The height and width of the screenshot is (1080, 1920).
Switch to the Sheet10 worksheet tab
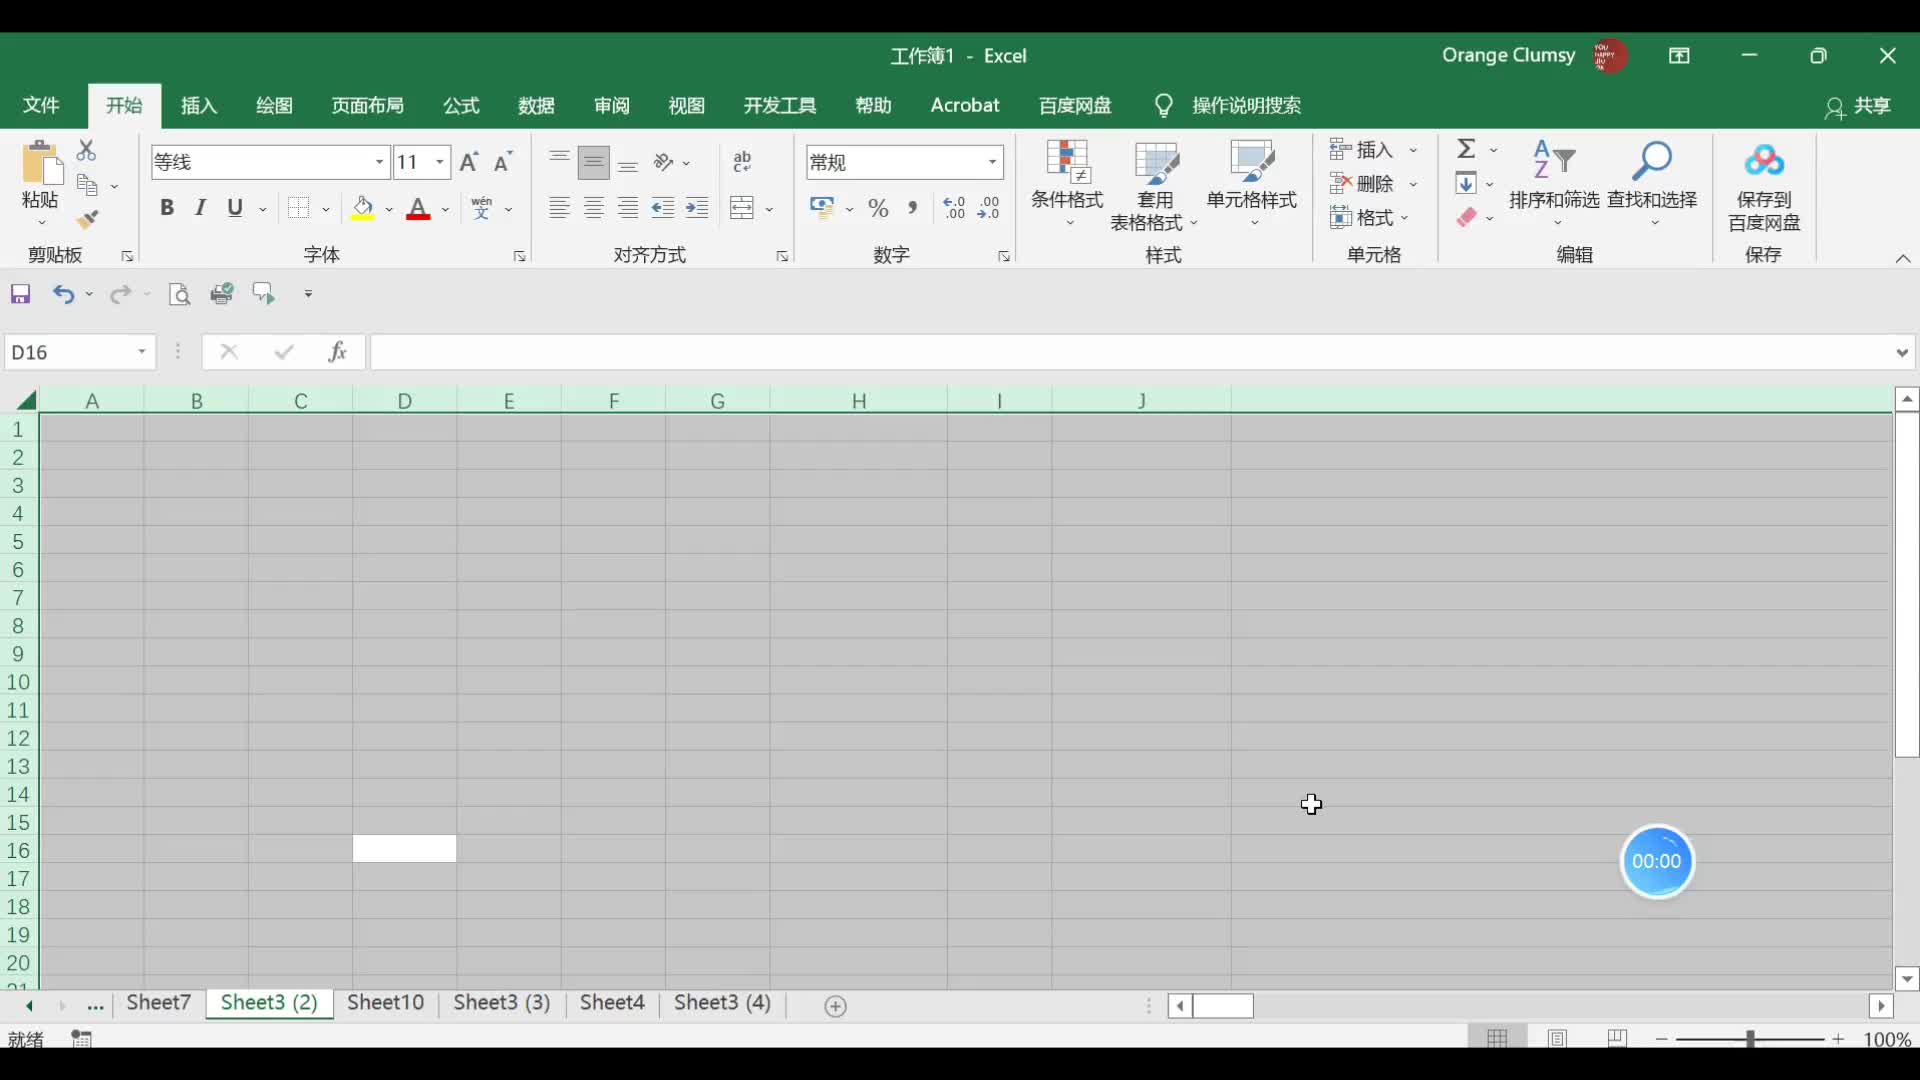(x=385, y=1003)
